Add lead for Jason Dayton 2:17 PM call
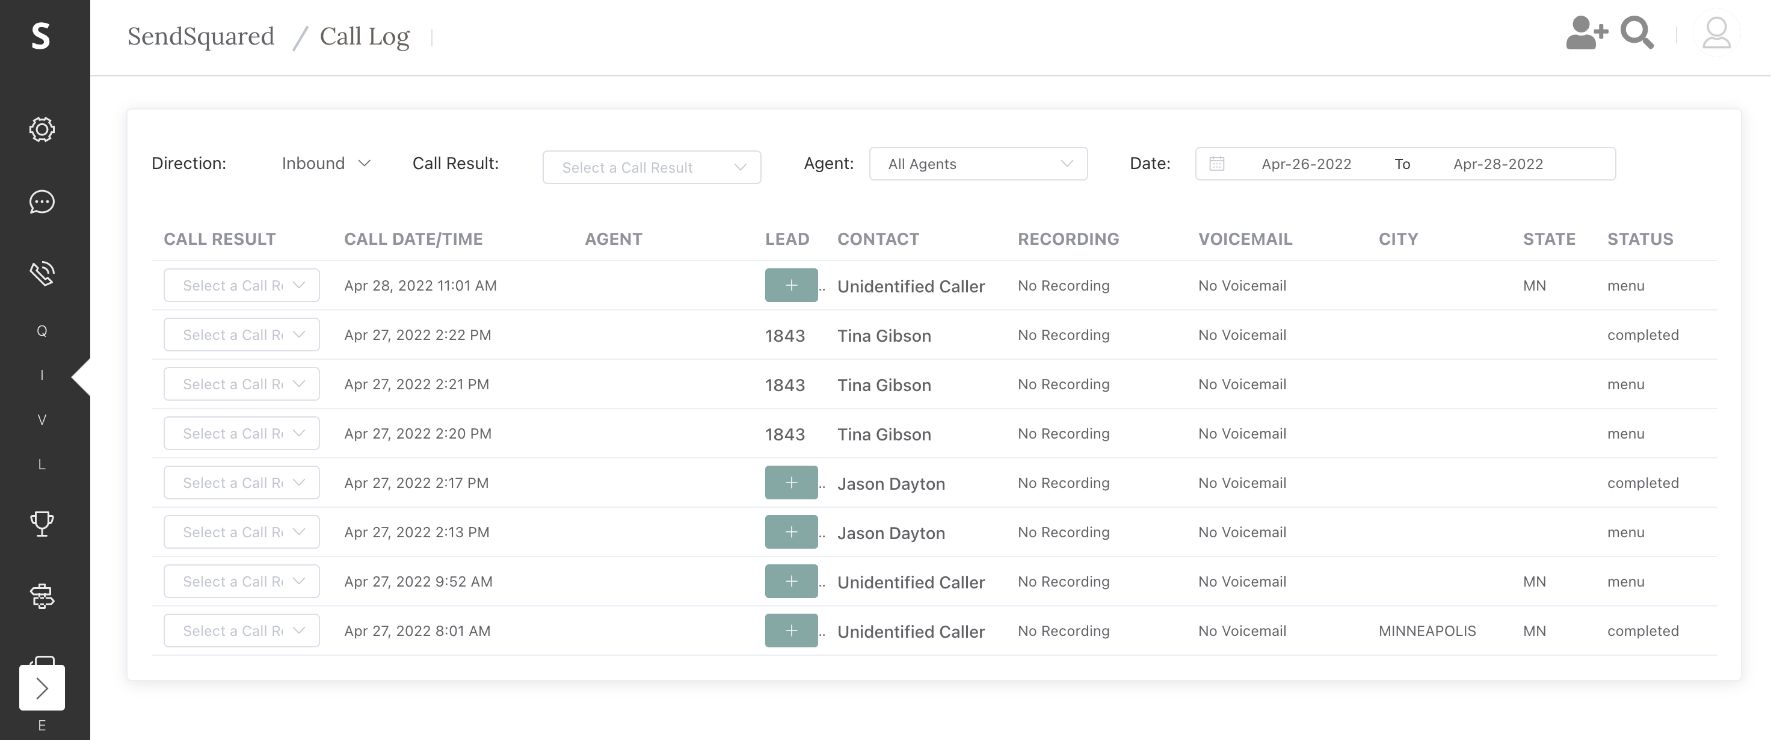Image resolution: width=1771 pixels, height=740 pixels. pyautogui.click(x=791, y=483)
